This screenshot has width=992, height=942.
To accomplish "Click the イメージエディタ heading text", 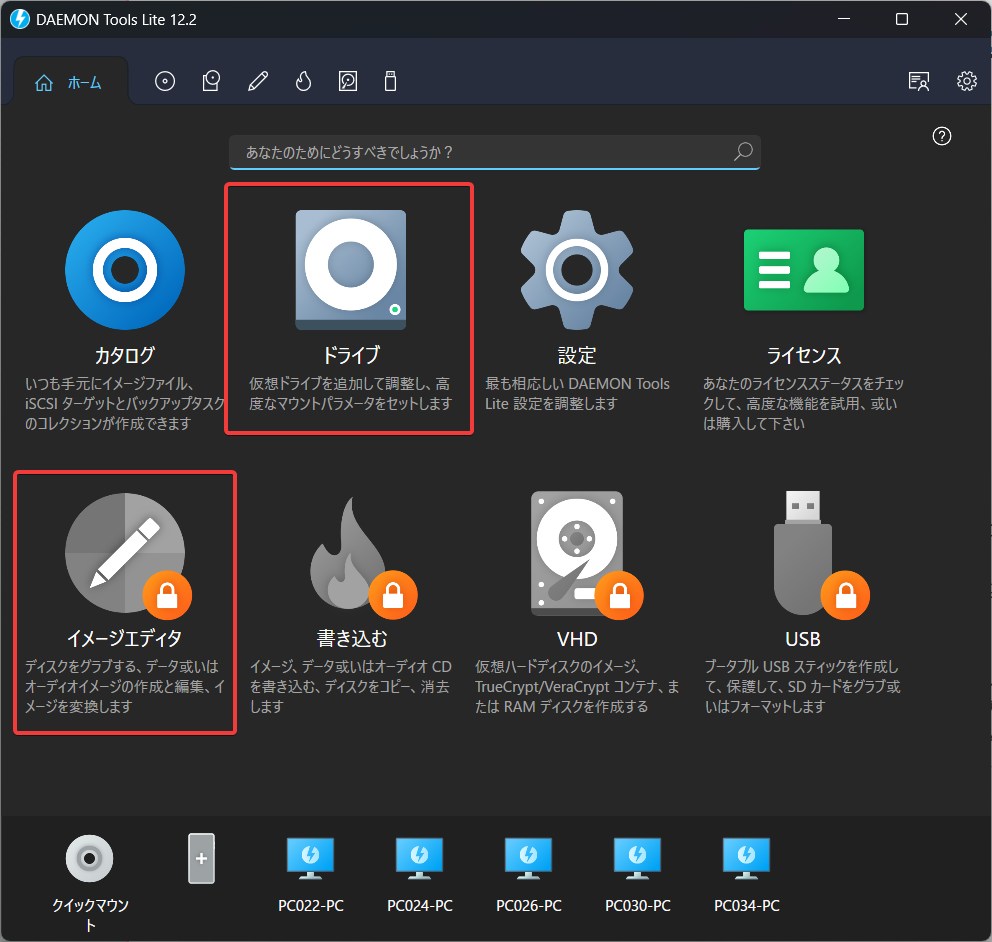I will point(125,639).
